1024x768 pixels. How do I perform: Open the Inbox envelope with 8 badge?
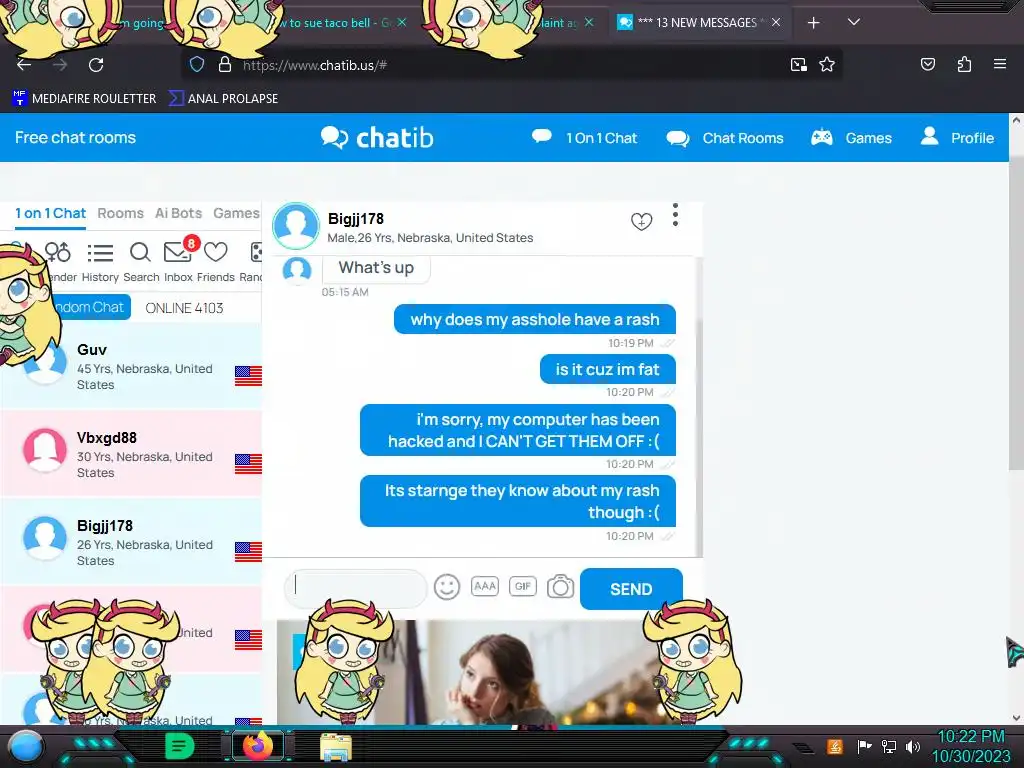point(178,261)
